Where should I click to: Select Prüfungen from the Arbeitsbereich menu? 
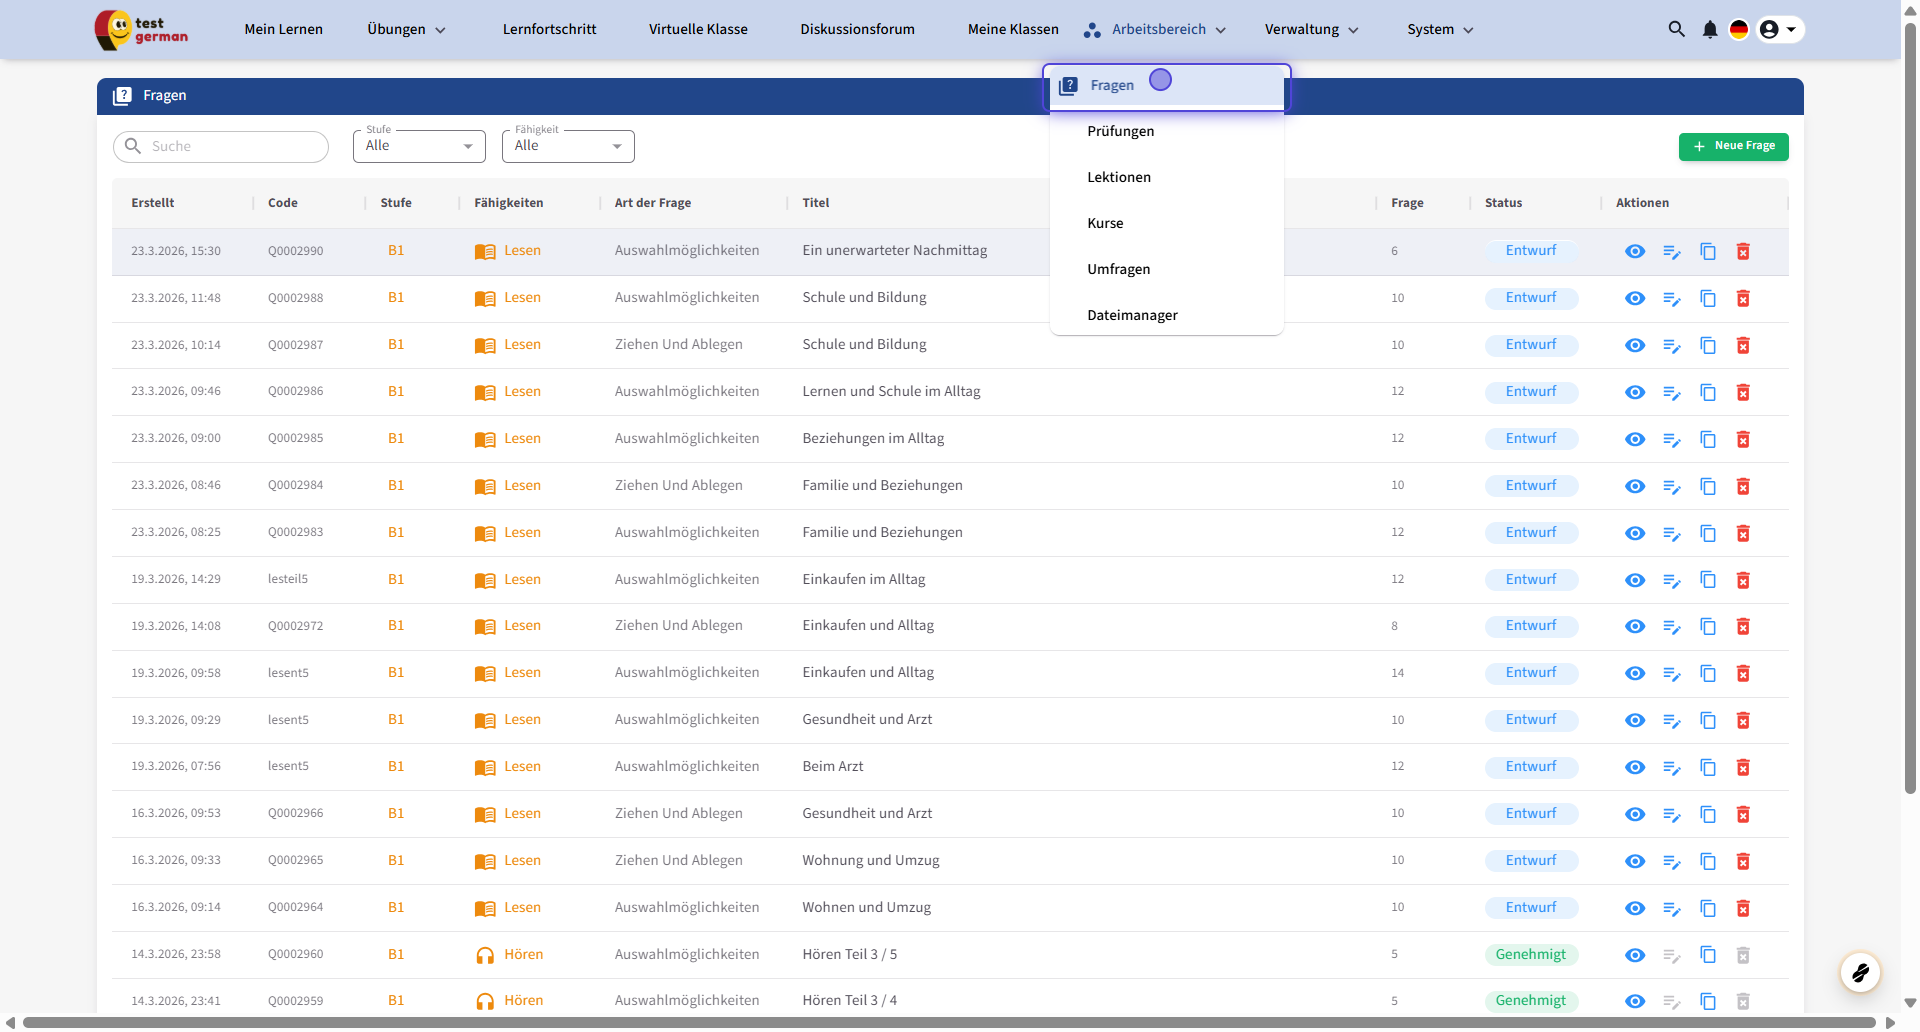click(x=1120, y=131)
